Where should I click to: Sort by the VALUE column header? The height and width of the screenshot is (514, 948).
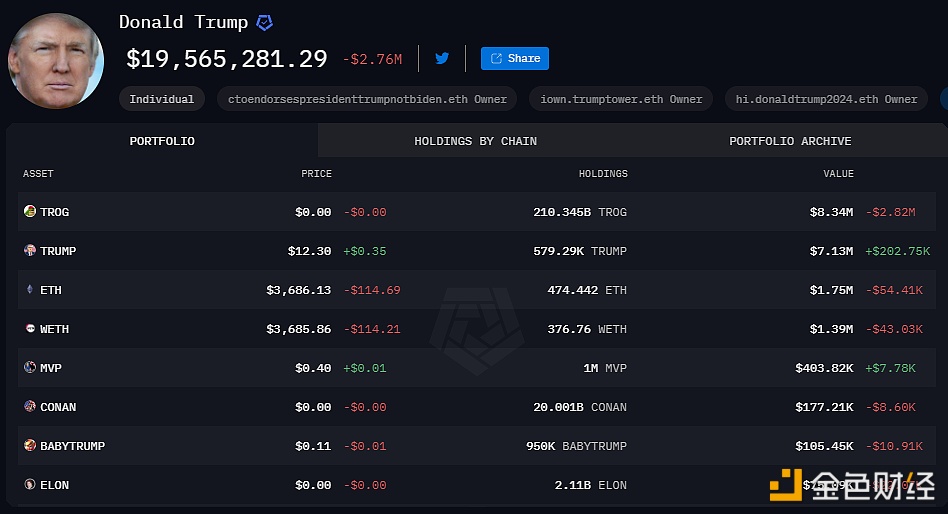838,174
